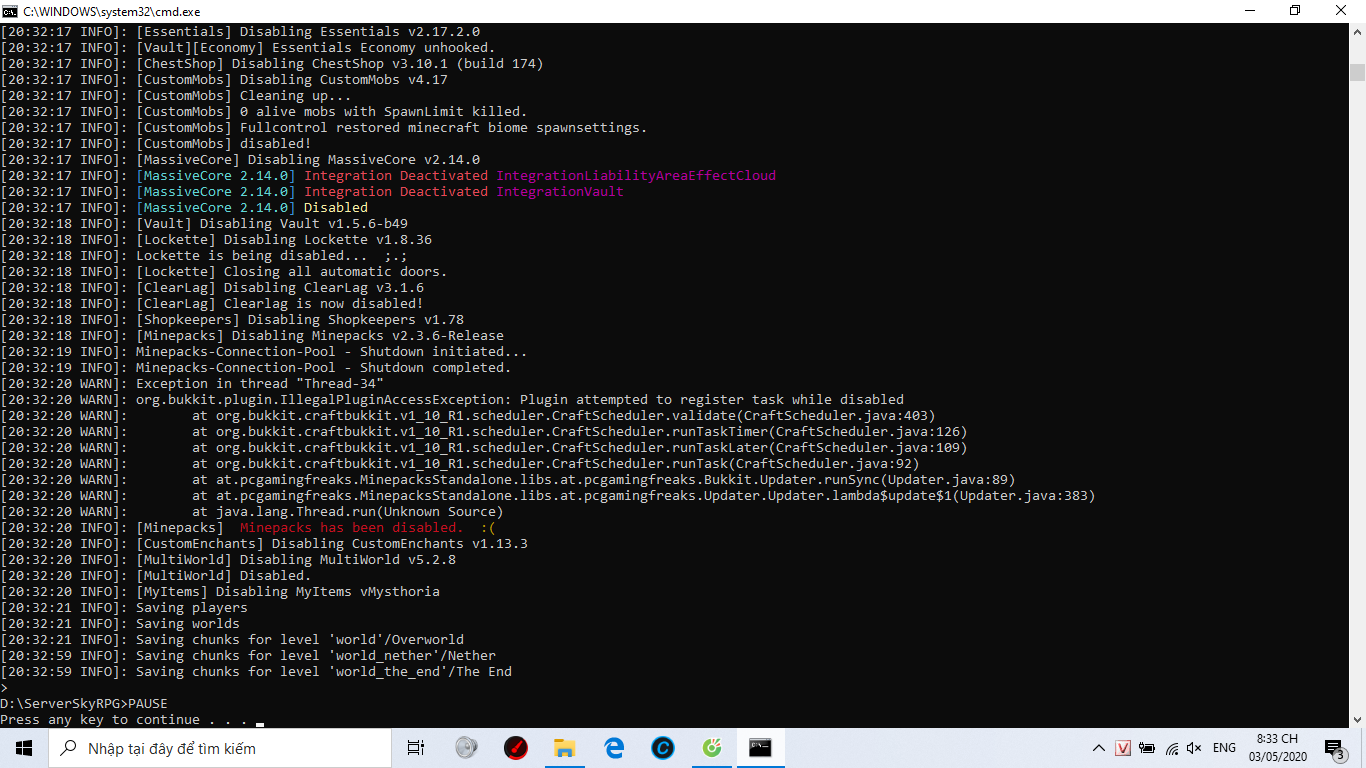Show hidden system tray icons

coord(1099,748)
